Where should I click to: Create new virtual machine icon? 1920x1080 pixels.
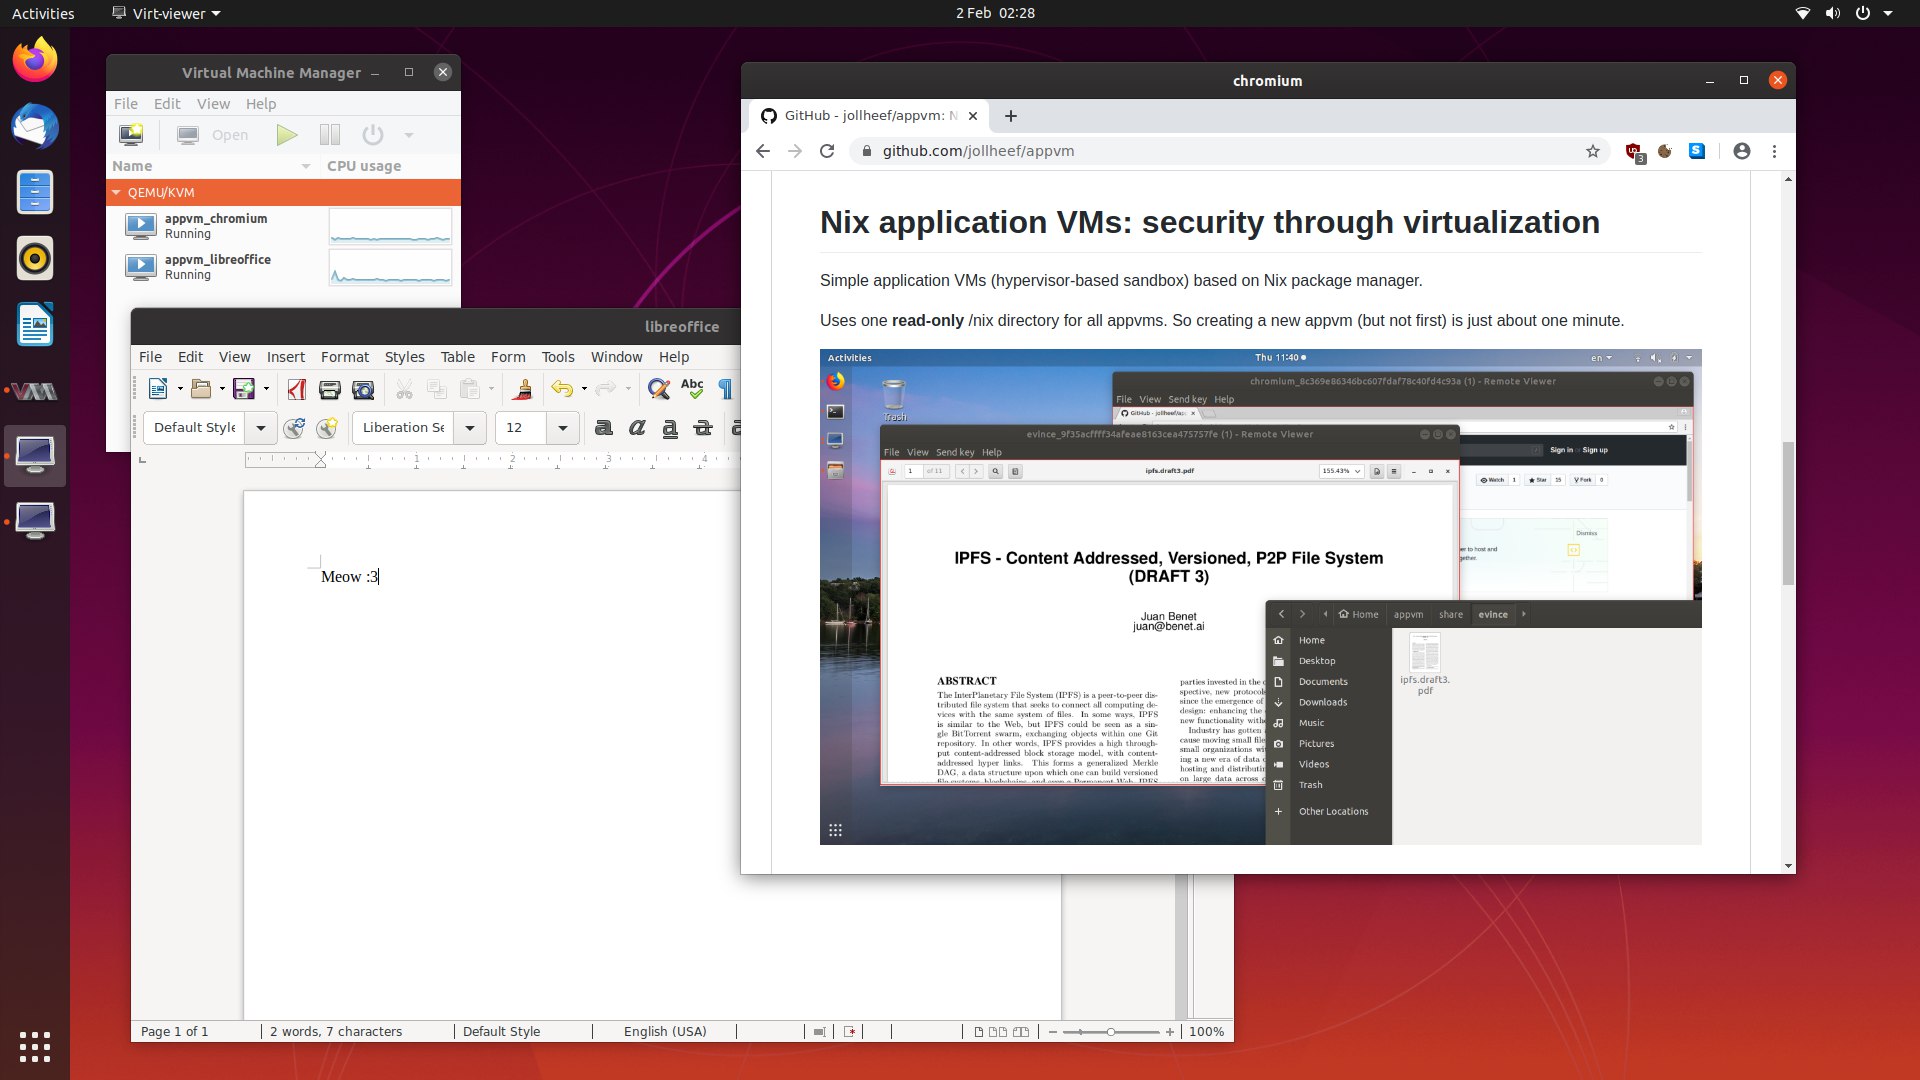[x=131, y=135]
